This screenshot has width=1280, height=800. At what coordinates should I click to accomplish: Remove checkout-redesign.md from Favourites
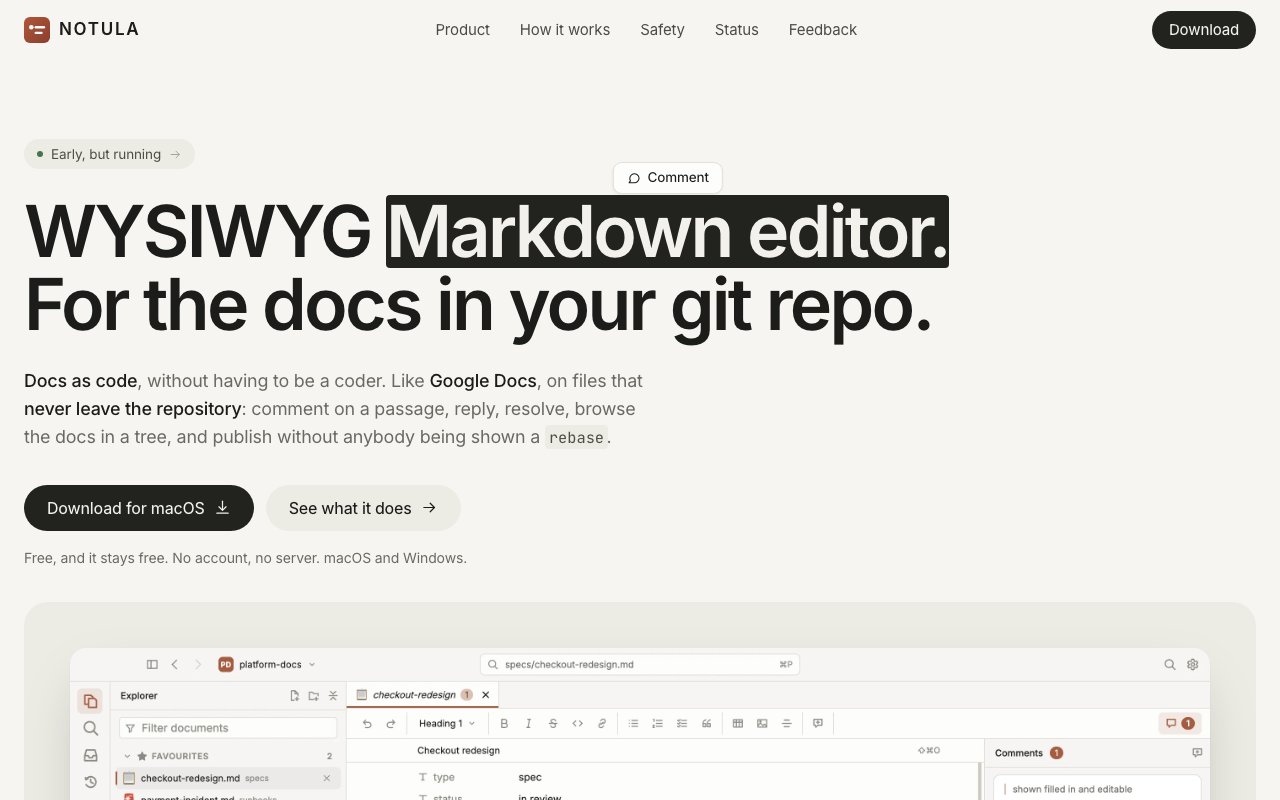pos(327,778)
